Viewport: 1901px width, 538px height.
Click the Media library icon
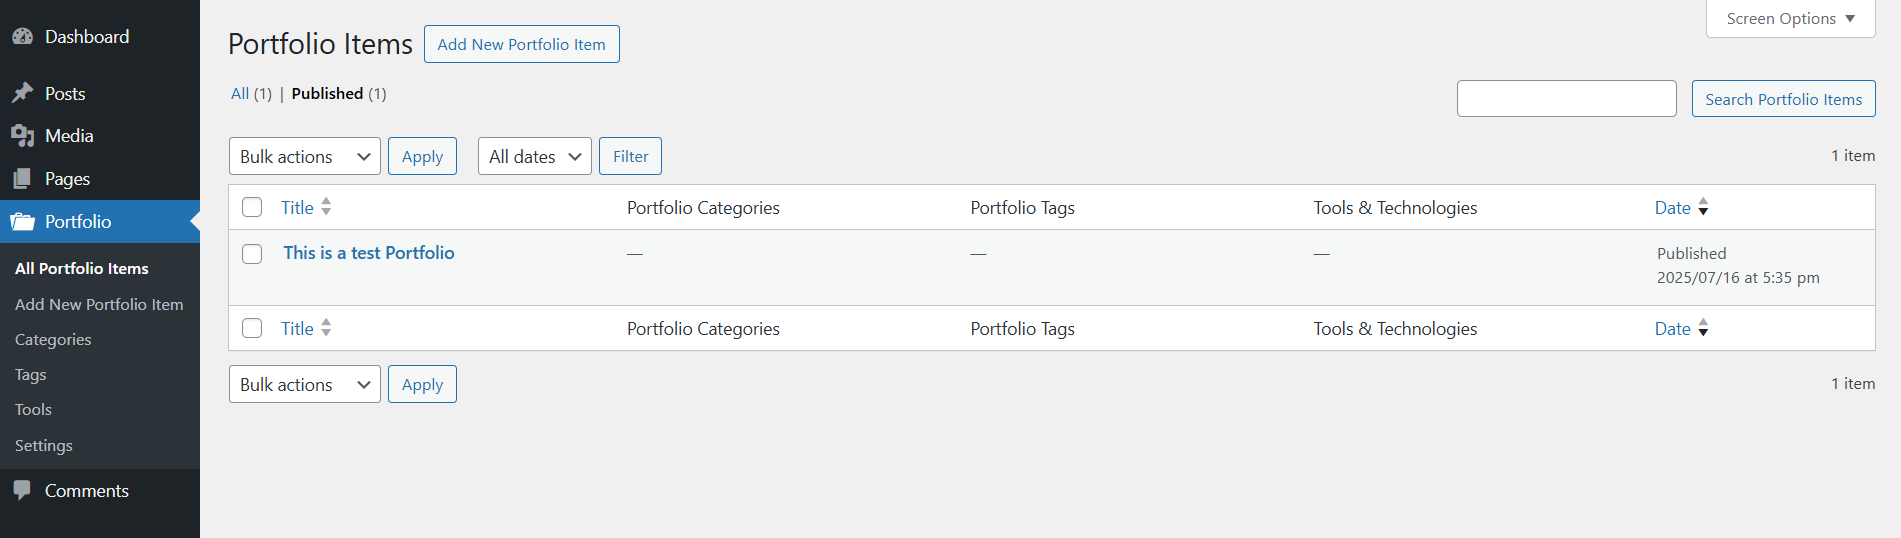22,136
